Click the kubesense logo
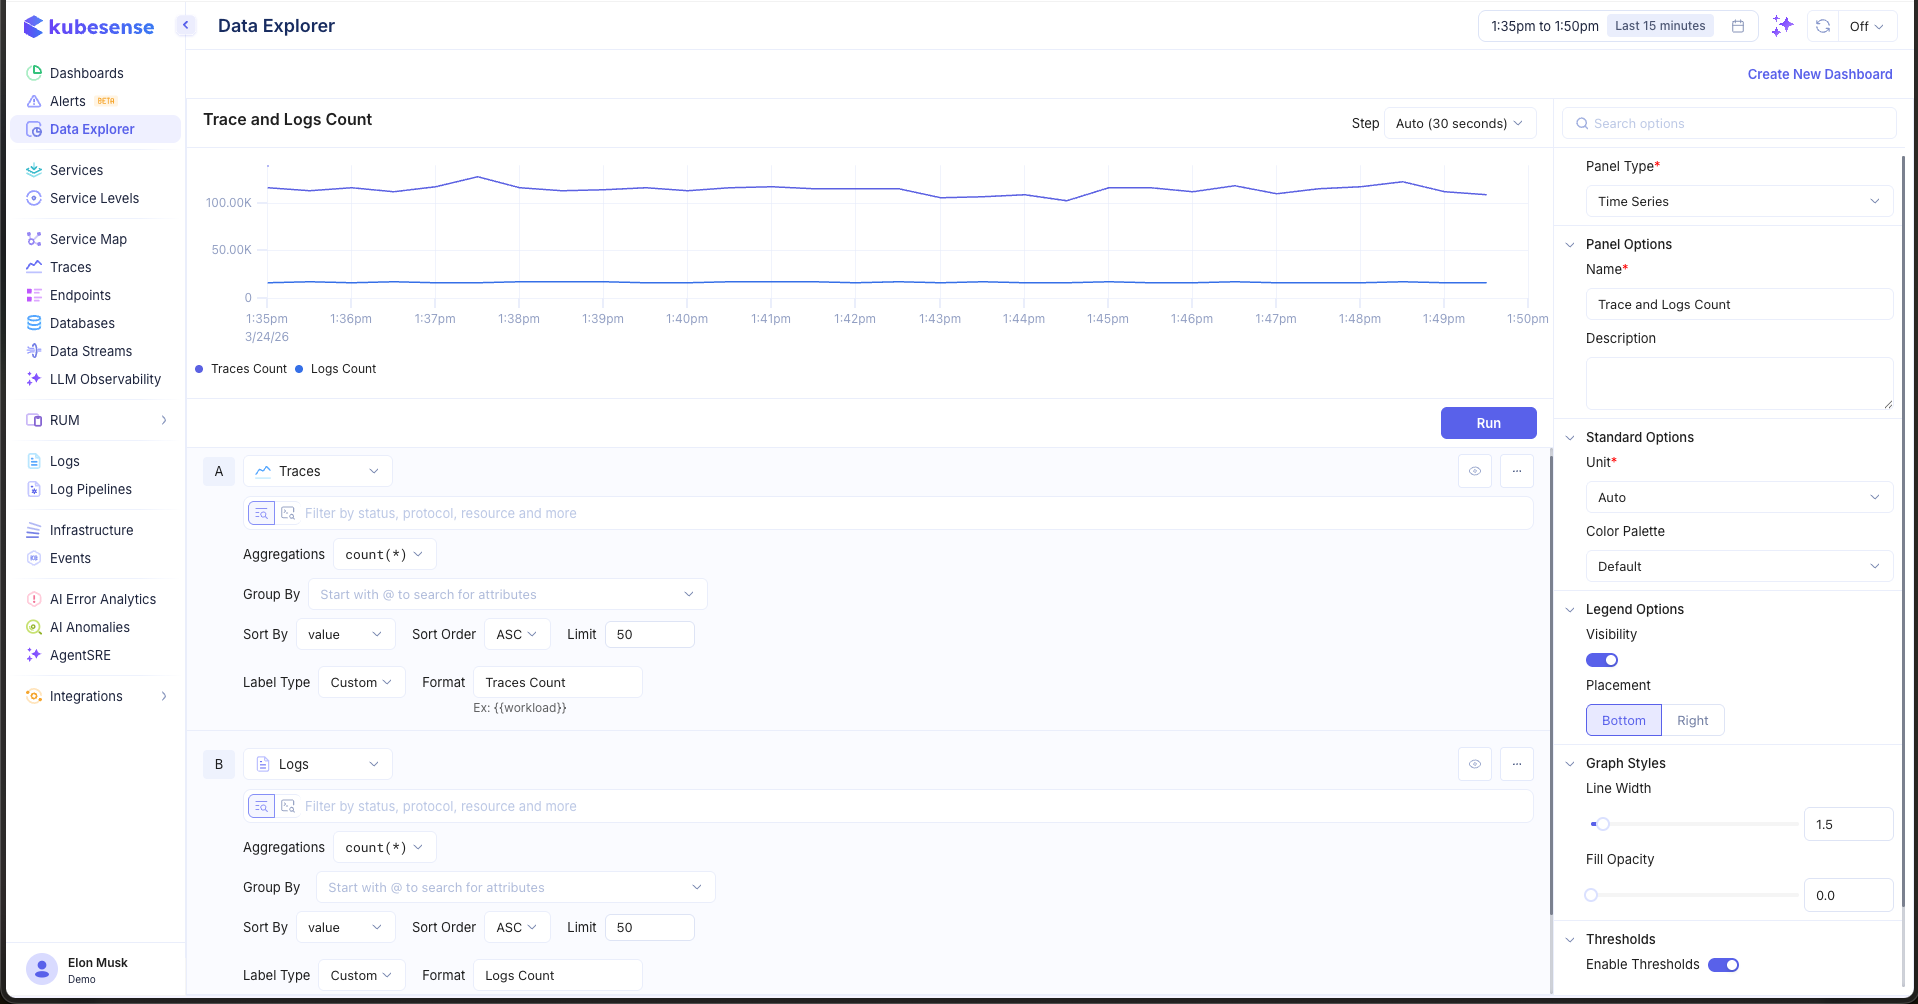This screenshot has width=1918, height=1004. pyautogui.click(x=89, y=27)
